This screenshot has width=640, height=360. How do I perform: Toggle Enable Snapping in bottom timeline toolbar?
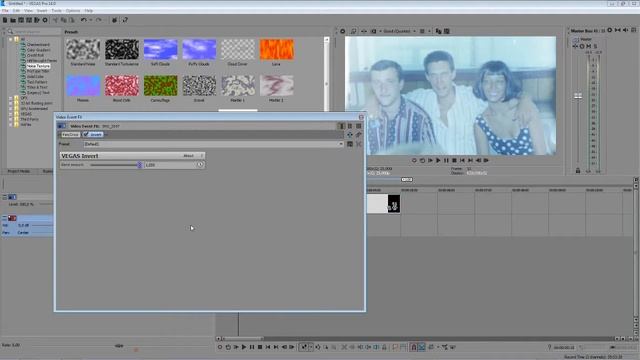tap(413, 347)
